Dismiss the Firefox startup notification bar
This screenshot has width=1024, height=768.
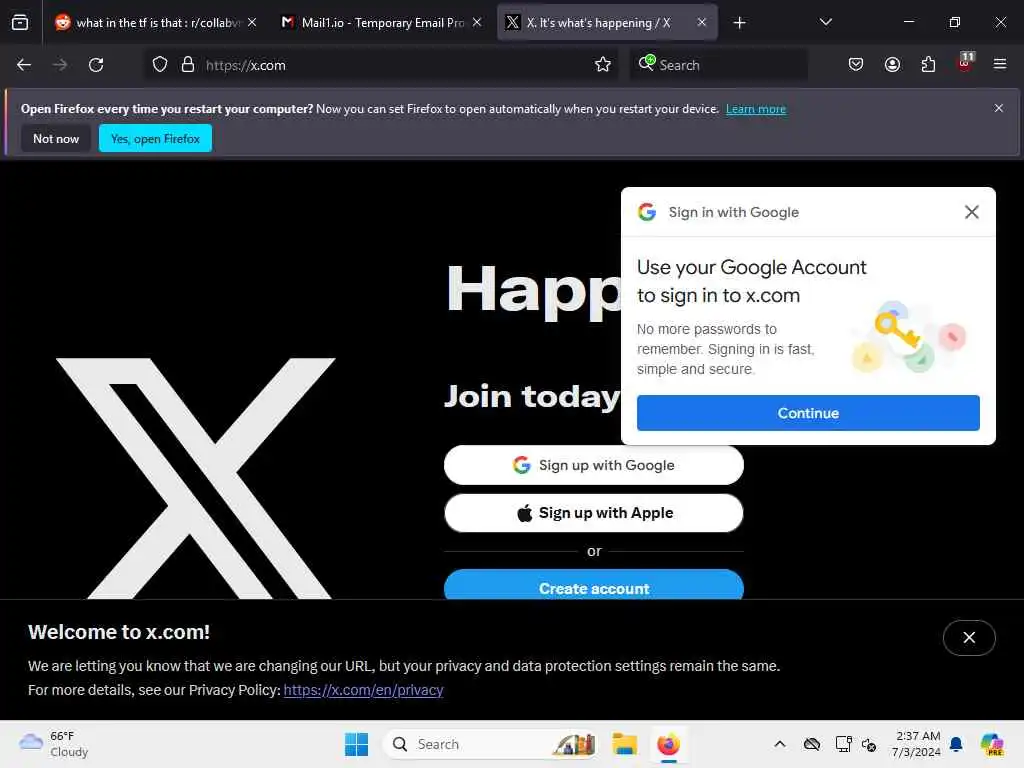click(x=999, y=108)
